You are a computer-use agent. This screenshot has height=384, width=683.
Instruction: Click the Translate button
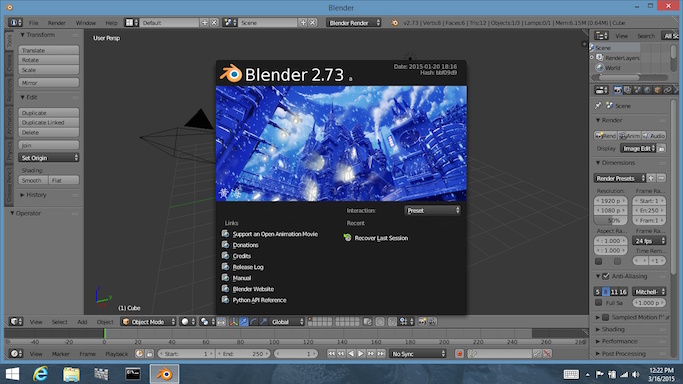[x=49, y=50]
